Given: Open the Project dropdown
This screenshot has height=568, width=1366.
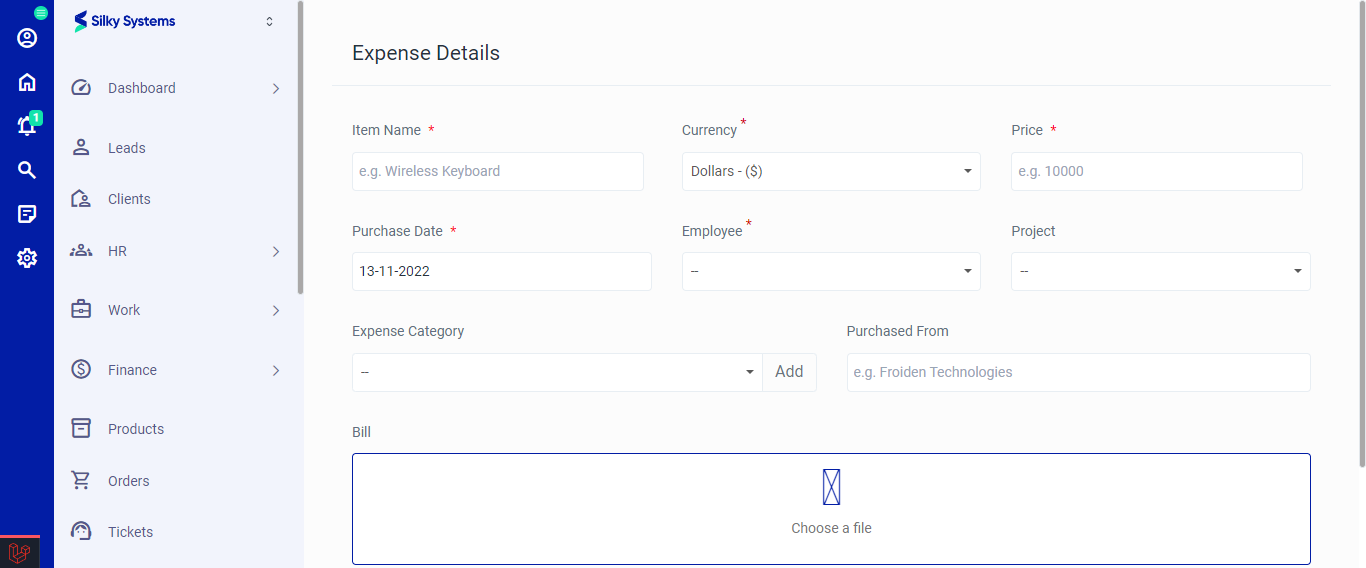Looking at the screenshot, I should [x=1160, y=271].
